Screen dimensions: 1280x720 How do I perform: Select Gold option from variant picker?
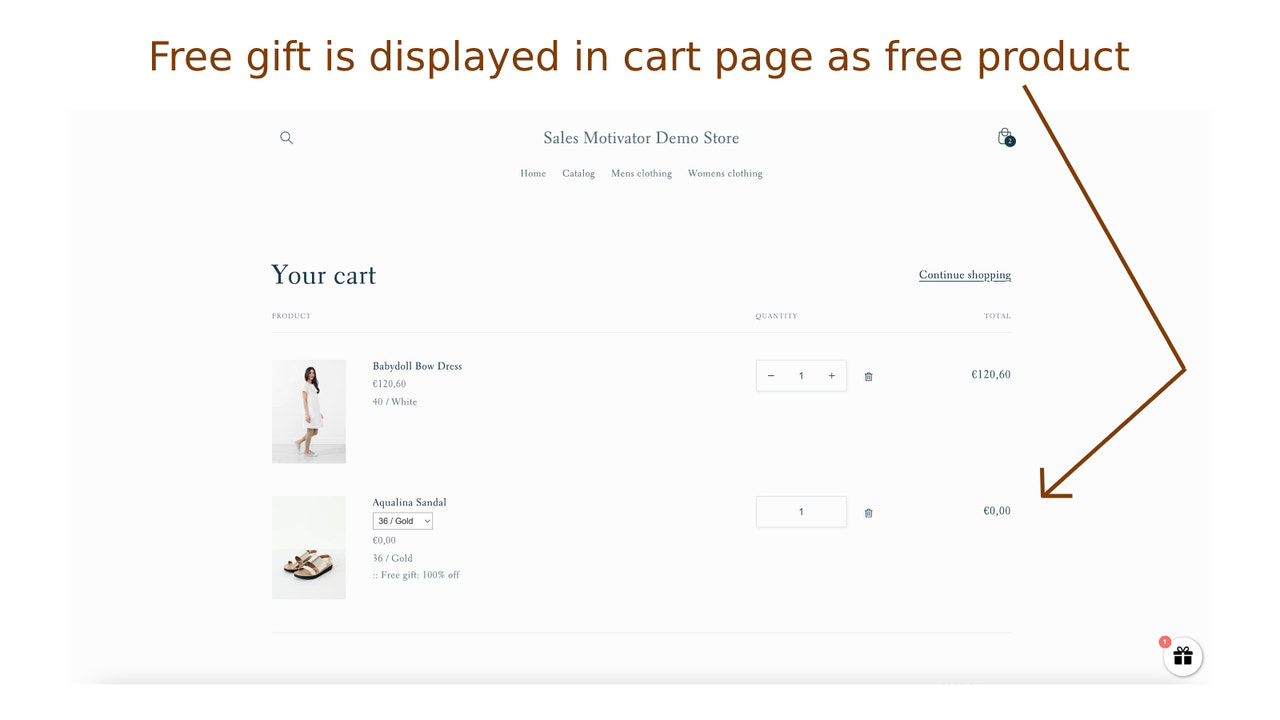tap(402, 520)
